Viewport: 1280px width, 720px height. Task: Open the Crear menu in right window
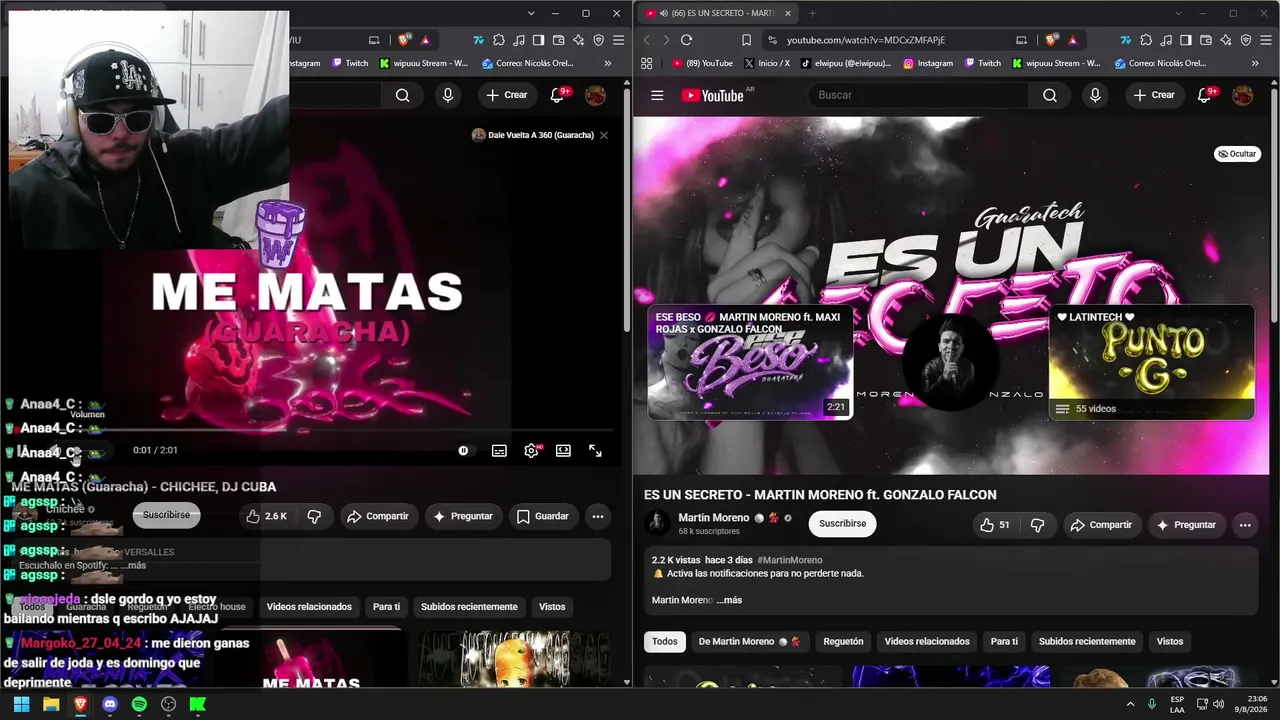click(1154, 95)
